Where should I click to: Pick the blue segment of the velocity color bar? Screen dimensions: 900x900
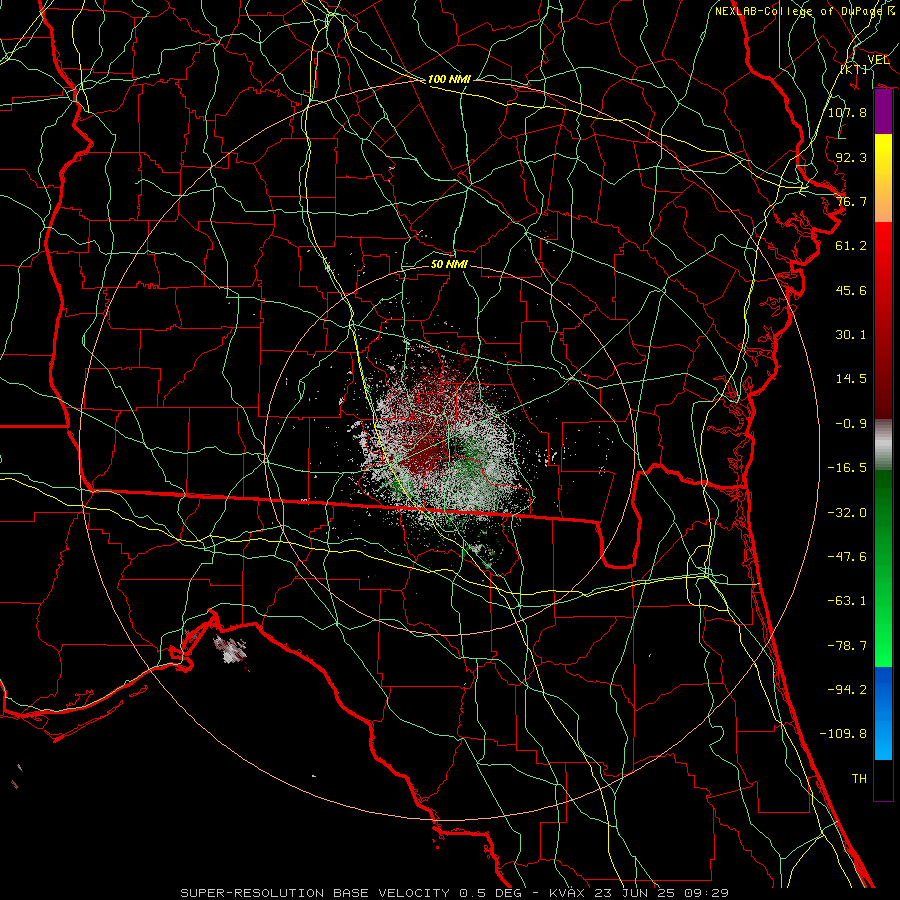[x=883, y=713]
